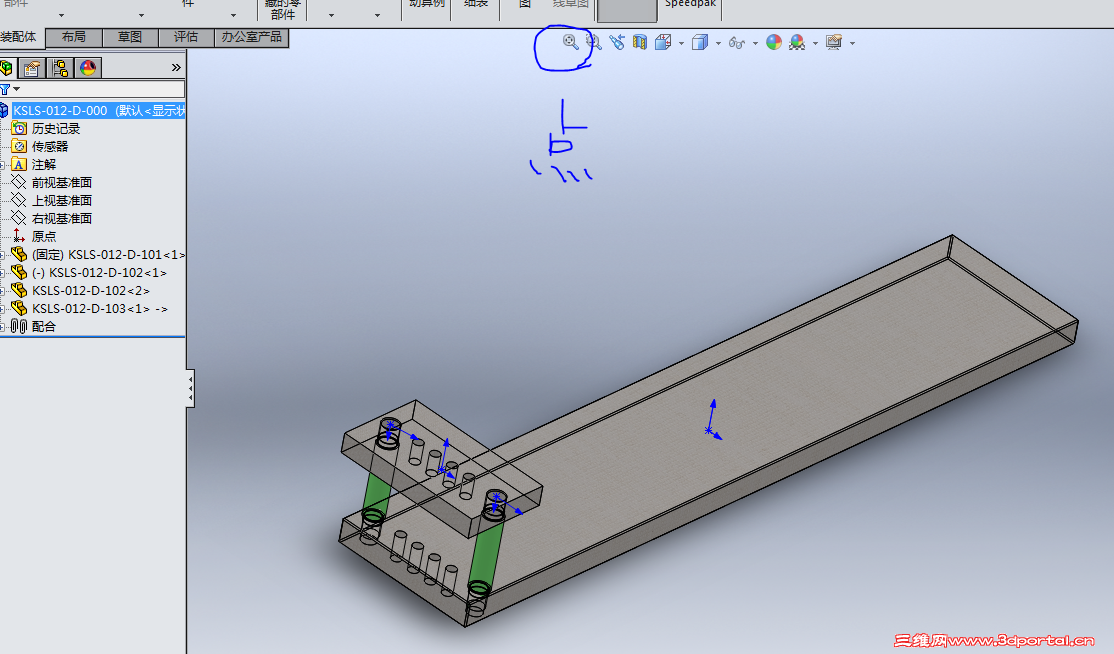Click the View Settings monitor icon
The height and width of the screenshot is (654, 1114).
834,42
